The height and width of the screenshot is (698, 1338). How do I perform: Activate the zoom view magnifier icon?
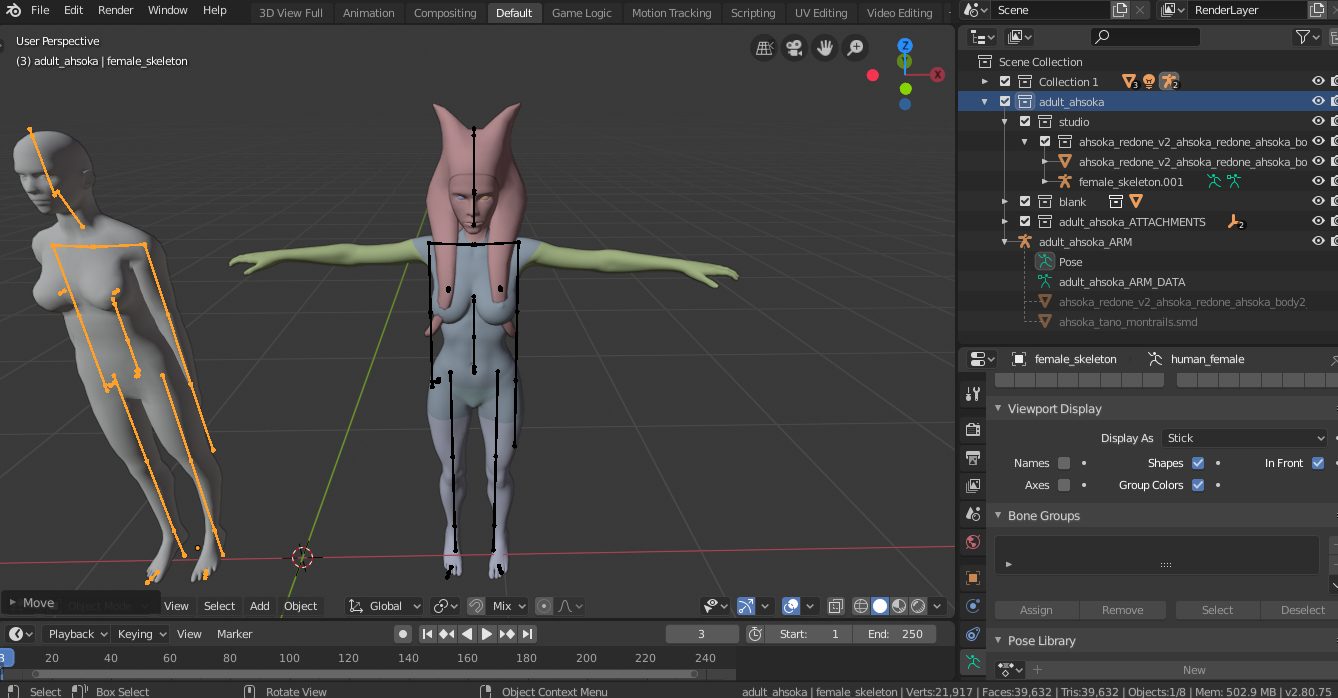point(855,47)
